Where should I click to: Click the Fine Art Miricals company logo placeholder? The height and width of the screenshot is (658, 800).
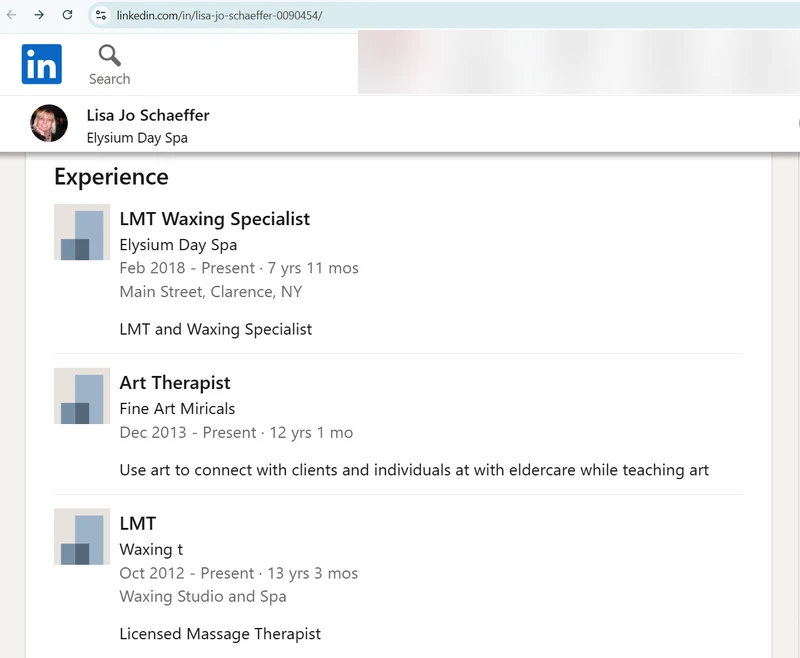click(82, 396)
